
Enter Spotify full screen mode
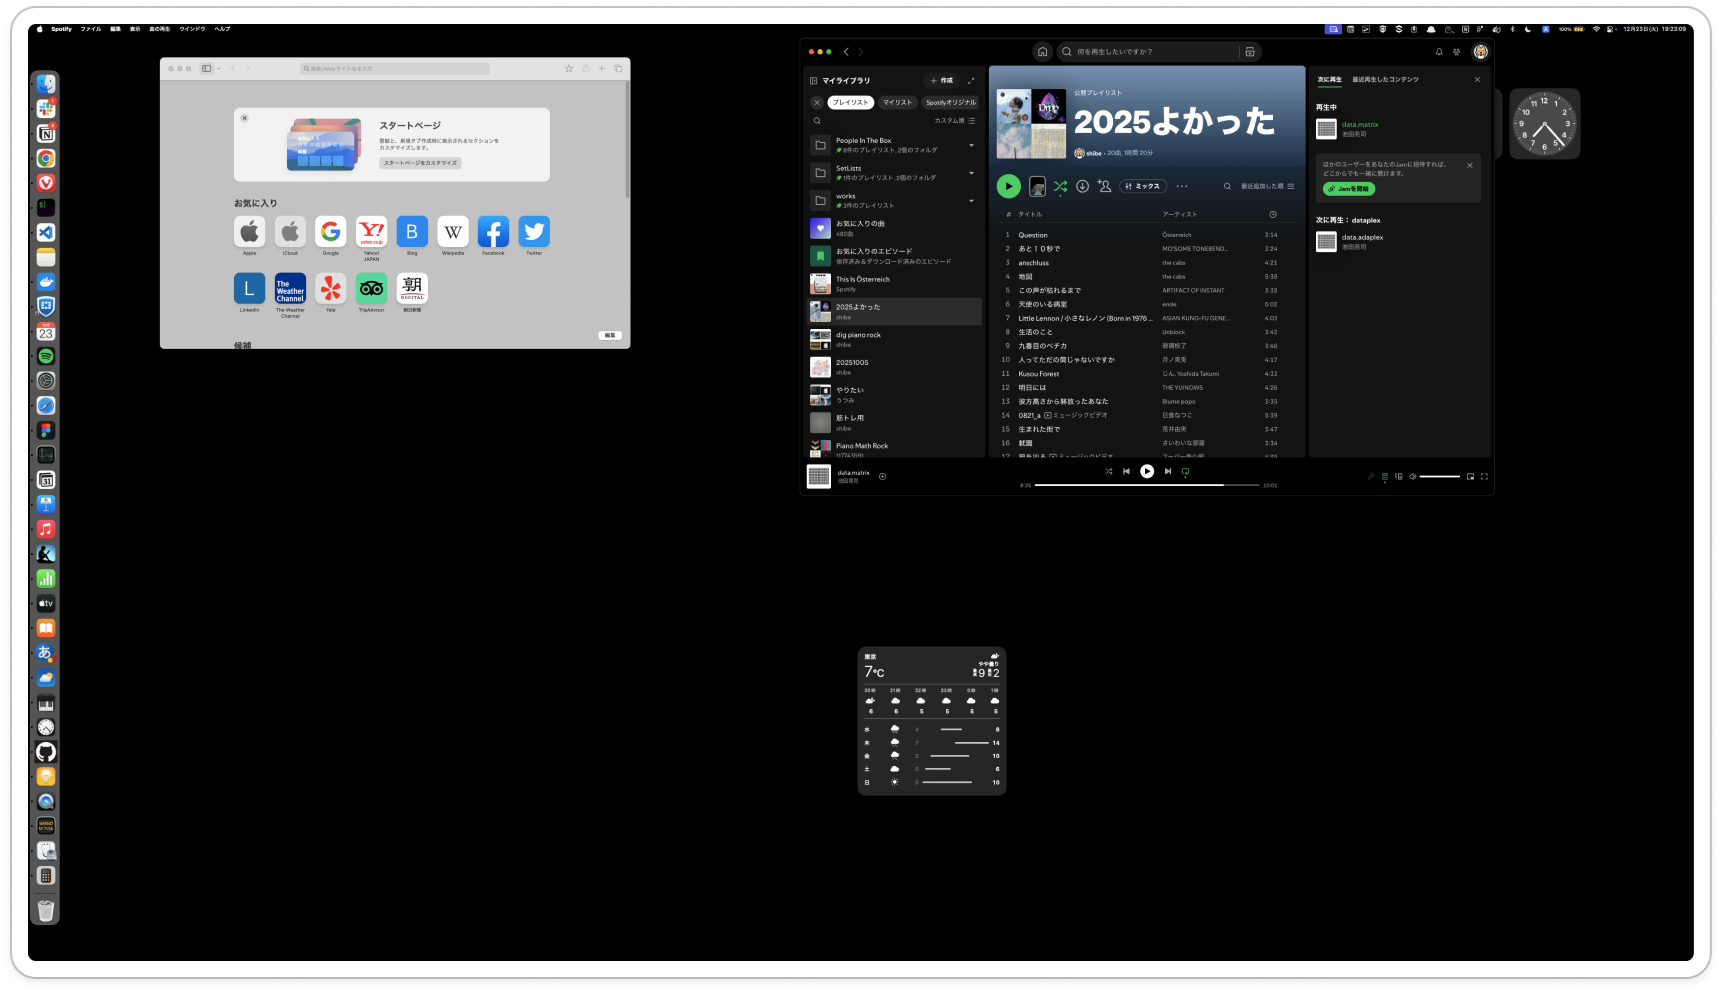coord(1484,477)
